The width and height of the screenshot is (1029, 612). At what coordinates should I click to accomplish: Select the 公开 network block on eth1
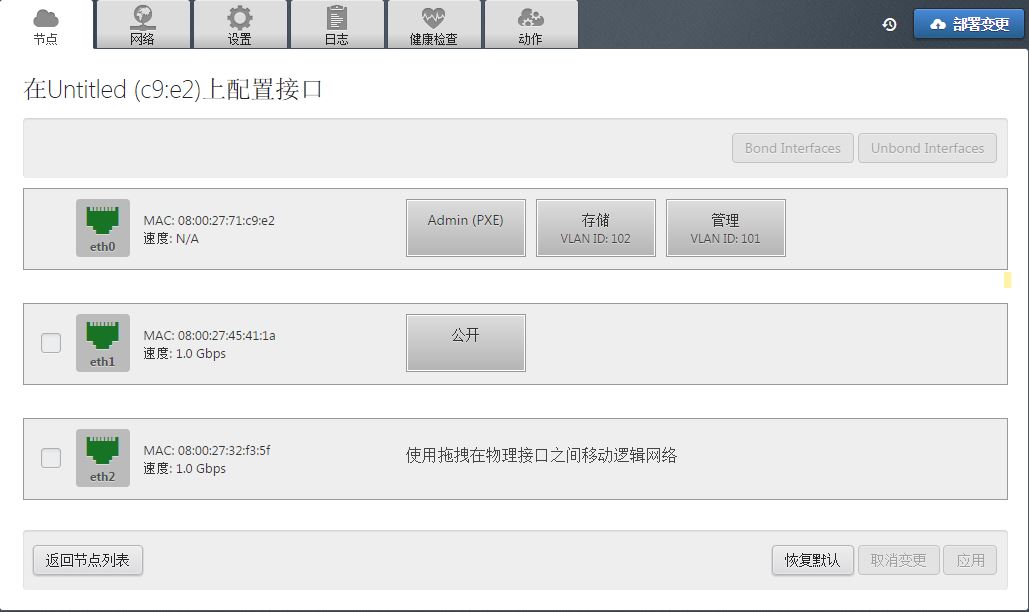(x=465, y=342)
